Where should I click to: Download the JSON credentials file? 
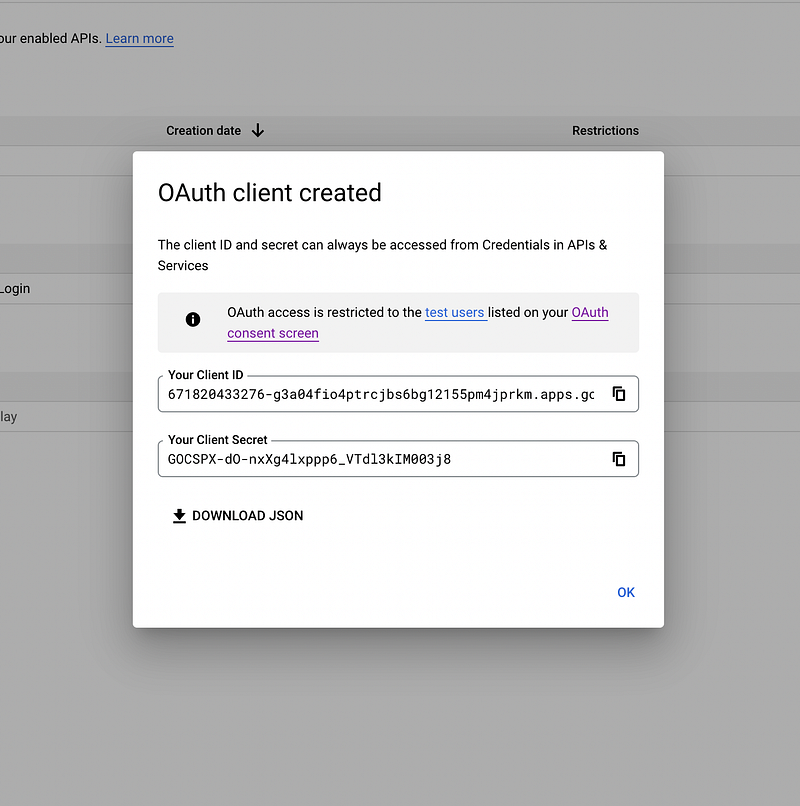(238, 516)
